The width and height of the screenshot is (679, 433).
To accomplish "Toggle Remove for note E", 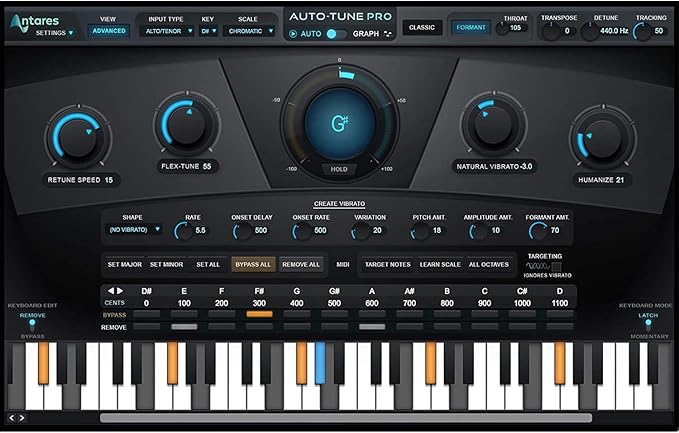I will 184,327.
